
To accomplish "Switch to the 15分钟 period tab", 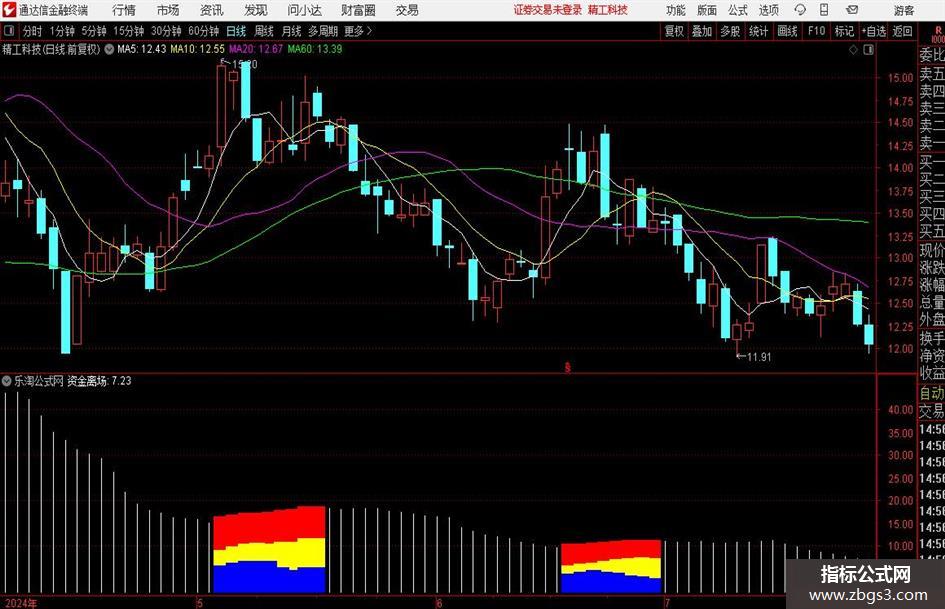I will (x=129, y=31).
